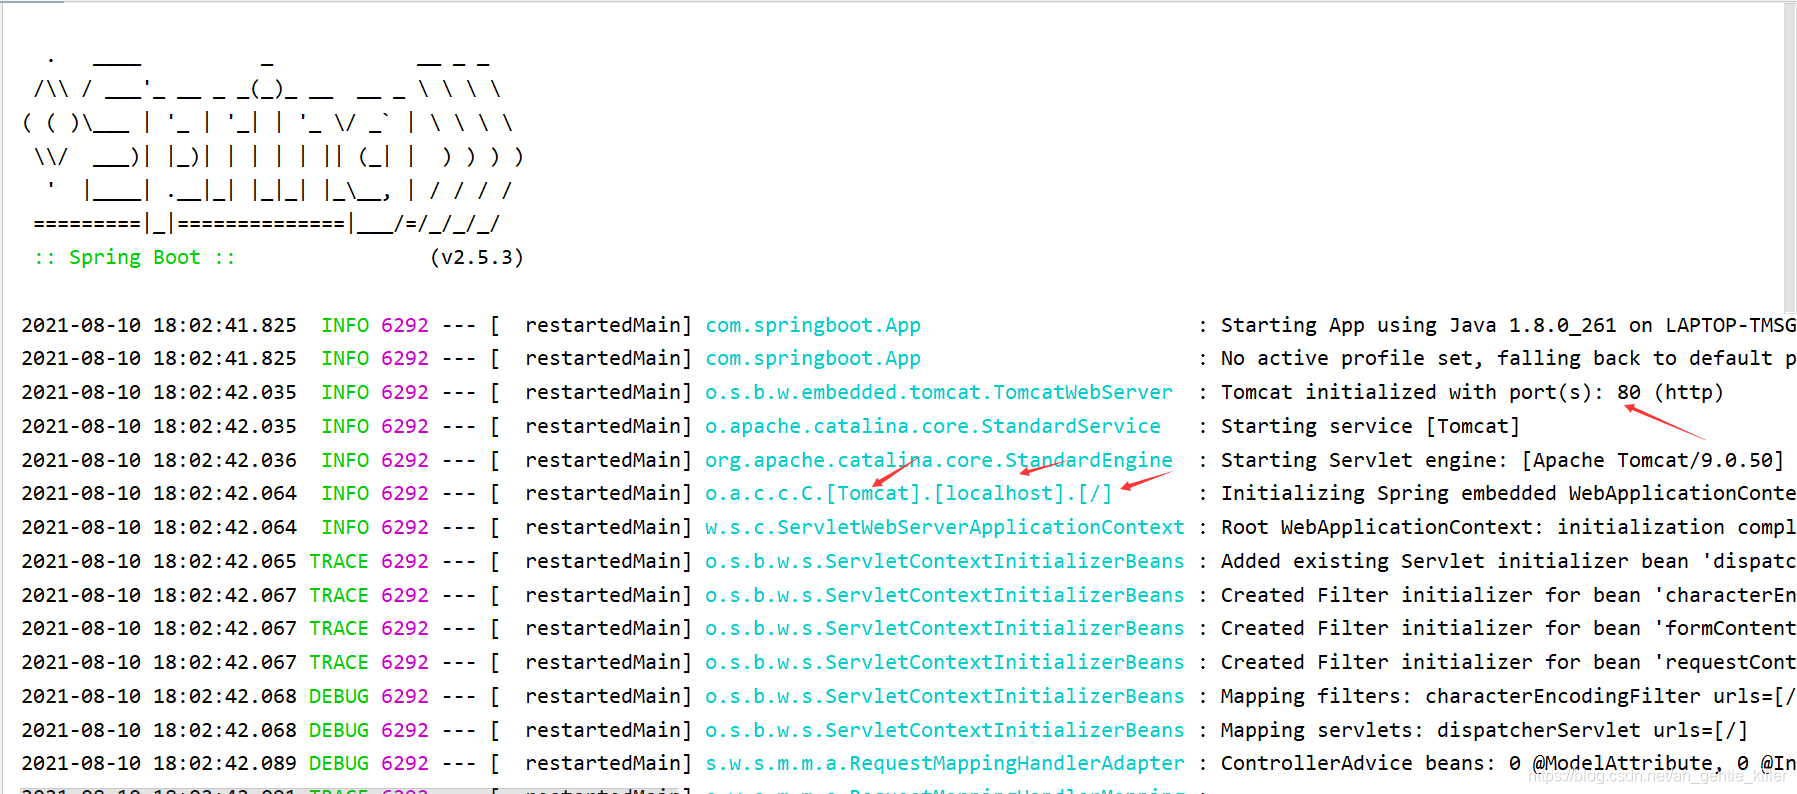1797x794 pixels.
Task: Click message 'Created Filter initializer for bean formContent'
Action: pos(1508,628)
